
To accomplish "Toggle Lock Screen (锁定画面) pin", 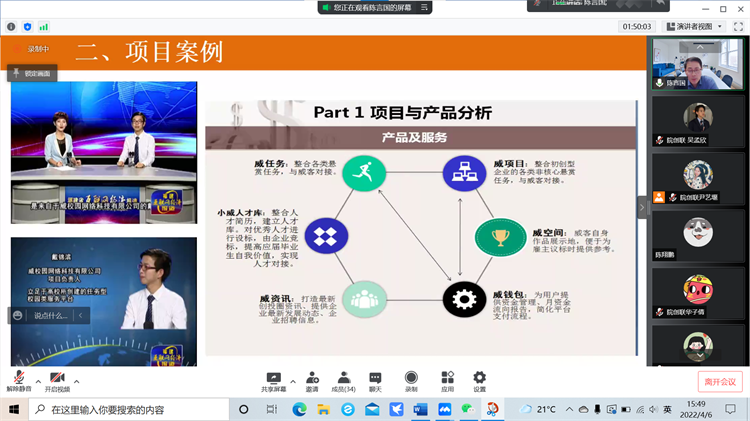I will (34, 73).
